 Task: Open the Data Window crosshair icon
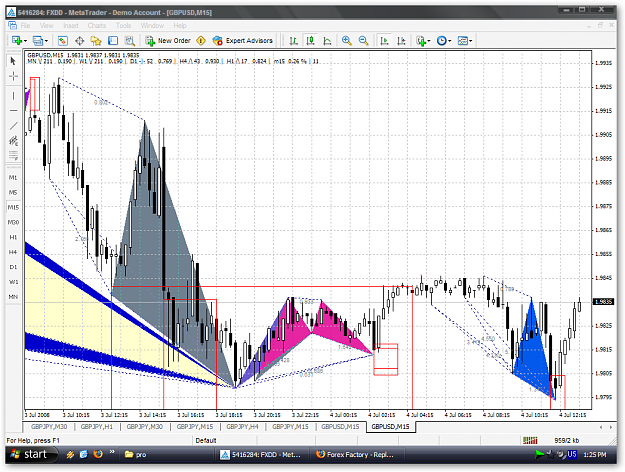(79, 41)
